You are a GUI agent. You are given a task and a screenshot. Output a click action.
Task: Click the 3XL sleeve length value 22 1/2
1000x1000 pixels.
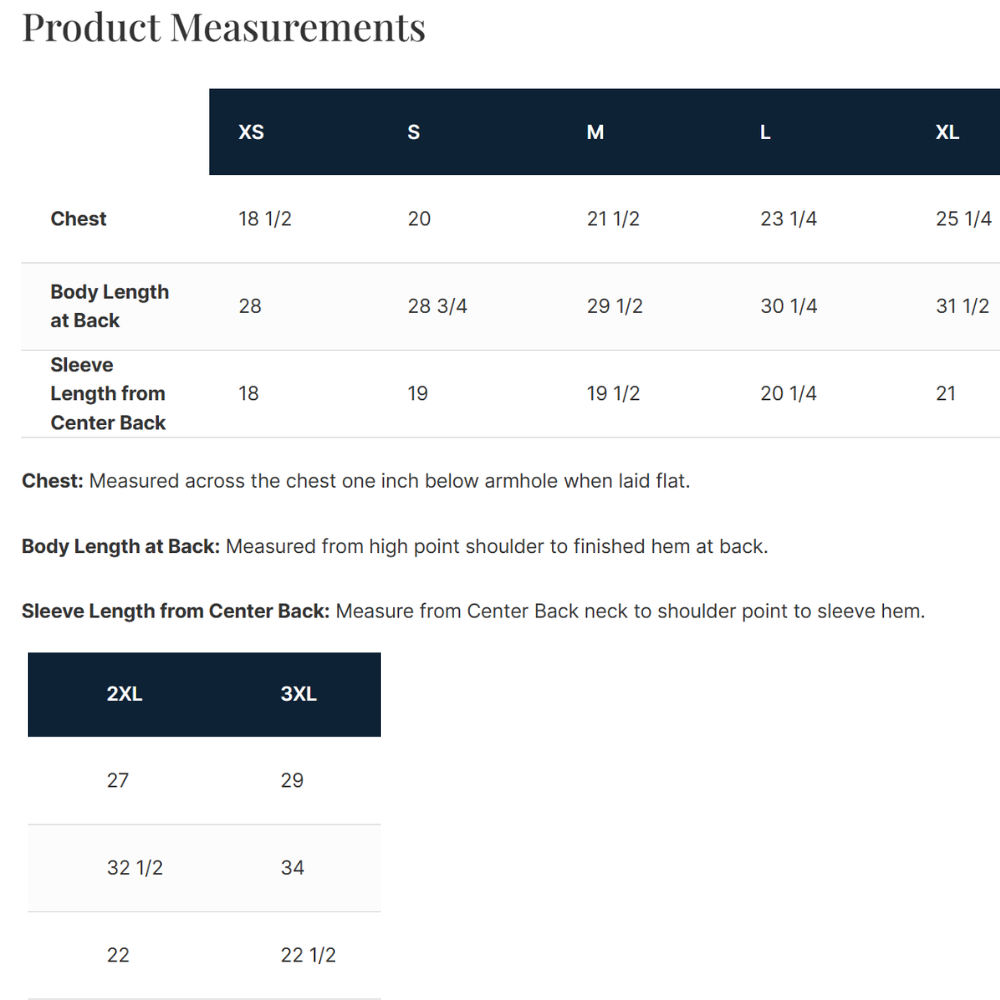tap(308, 955)
